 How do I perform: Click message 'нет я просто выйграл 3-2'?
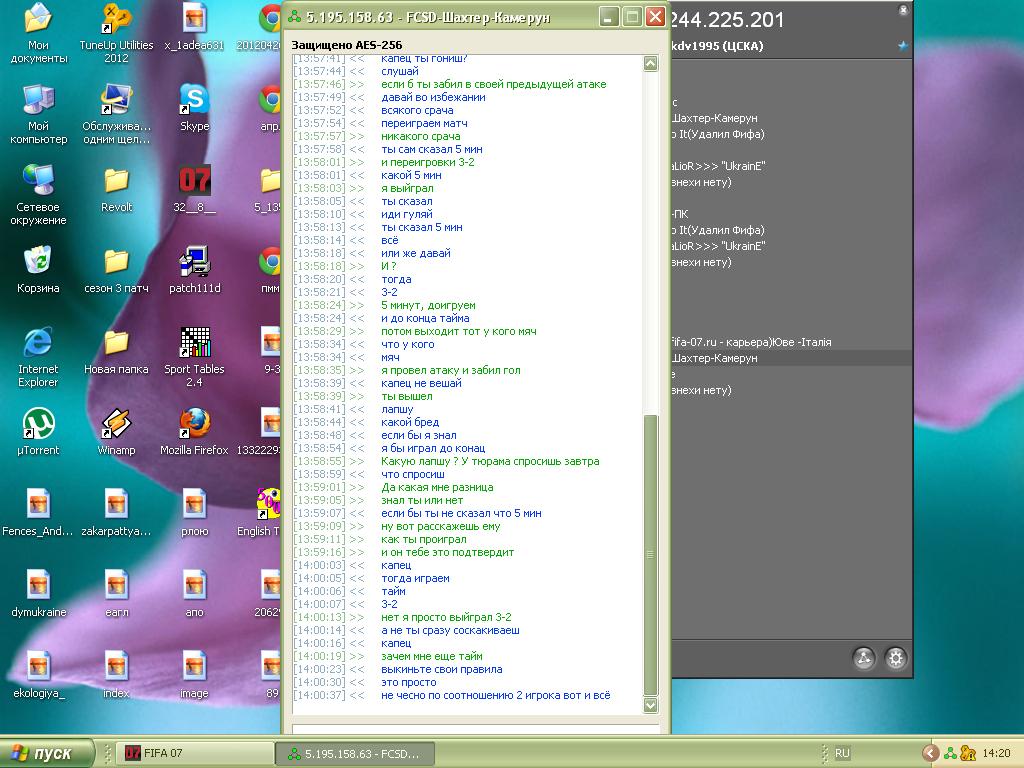tap(446, 617)
